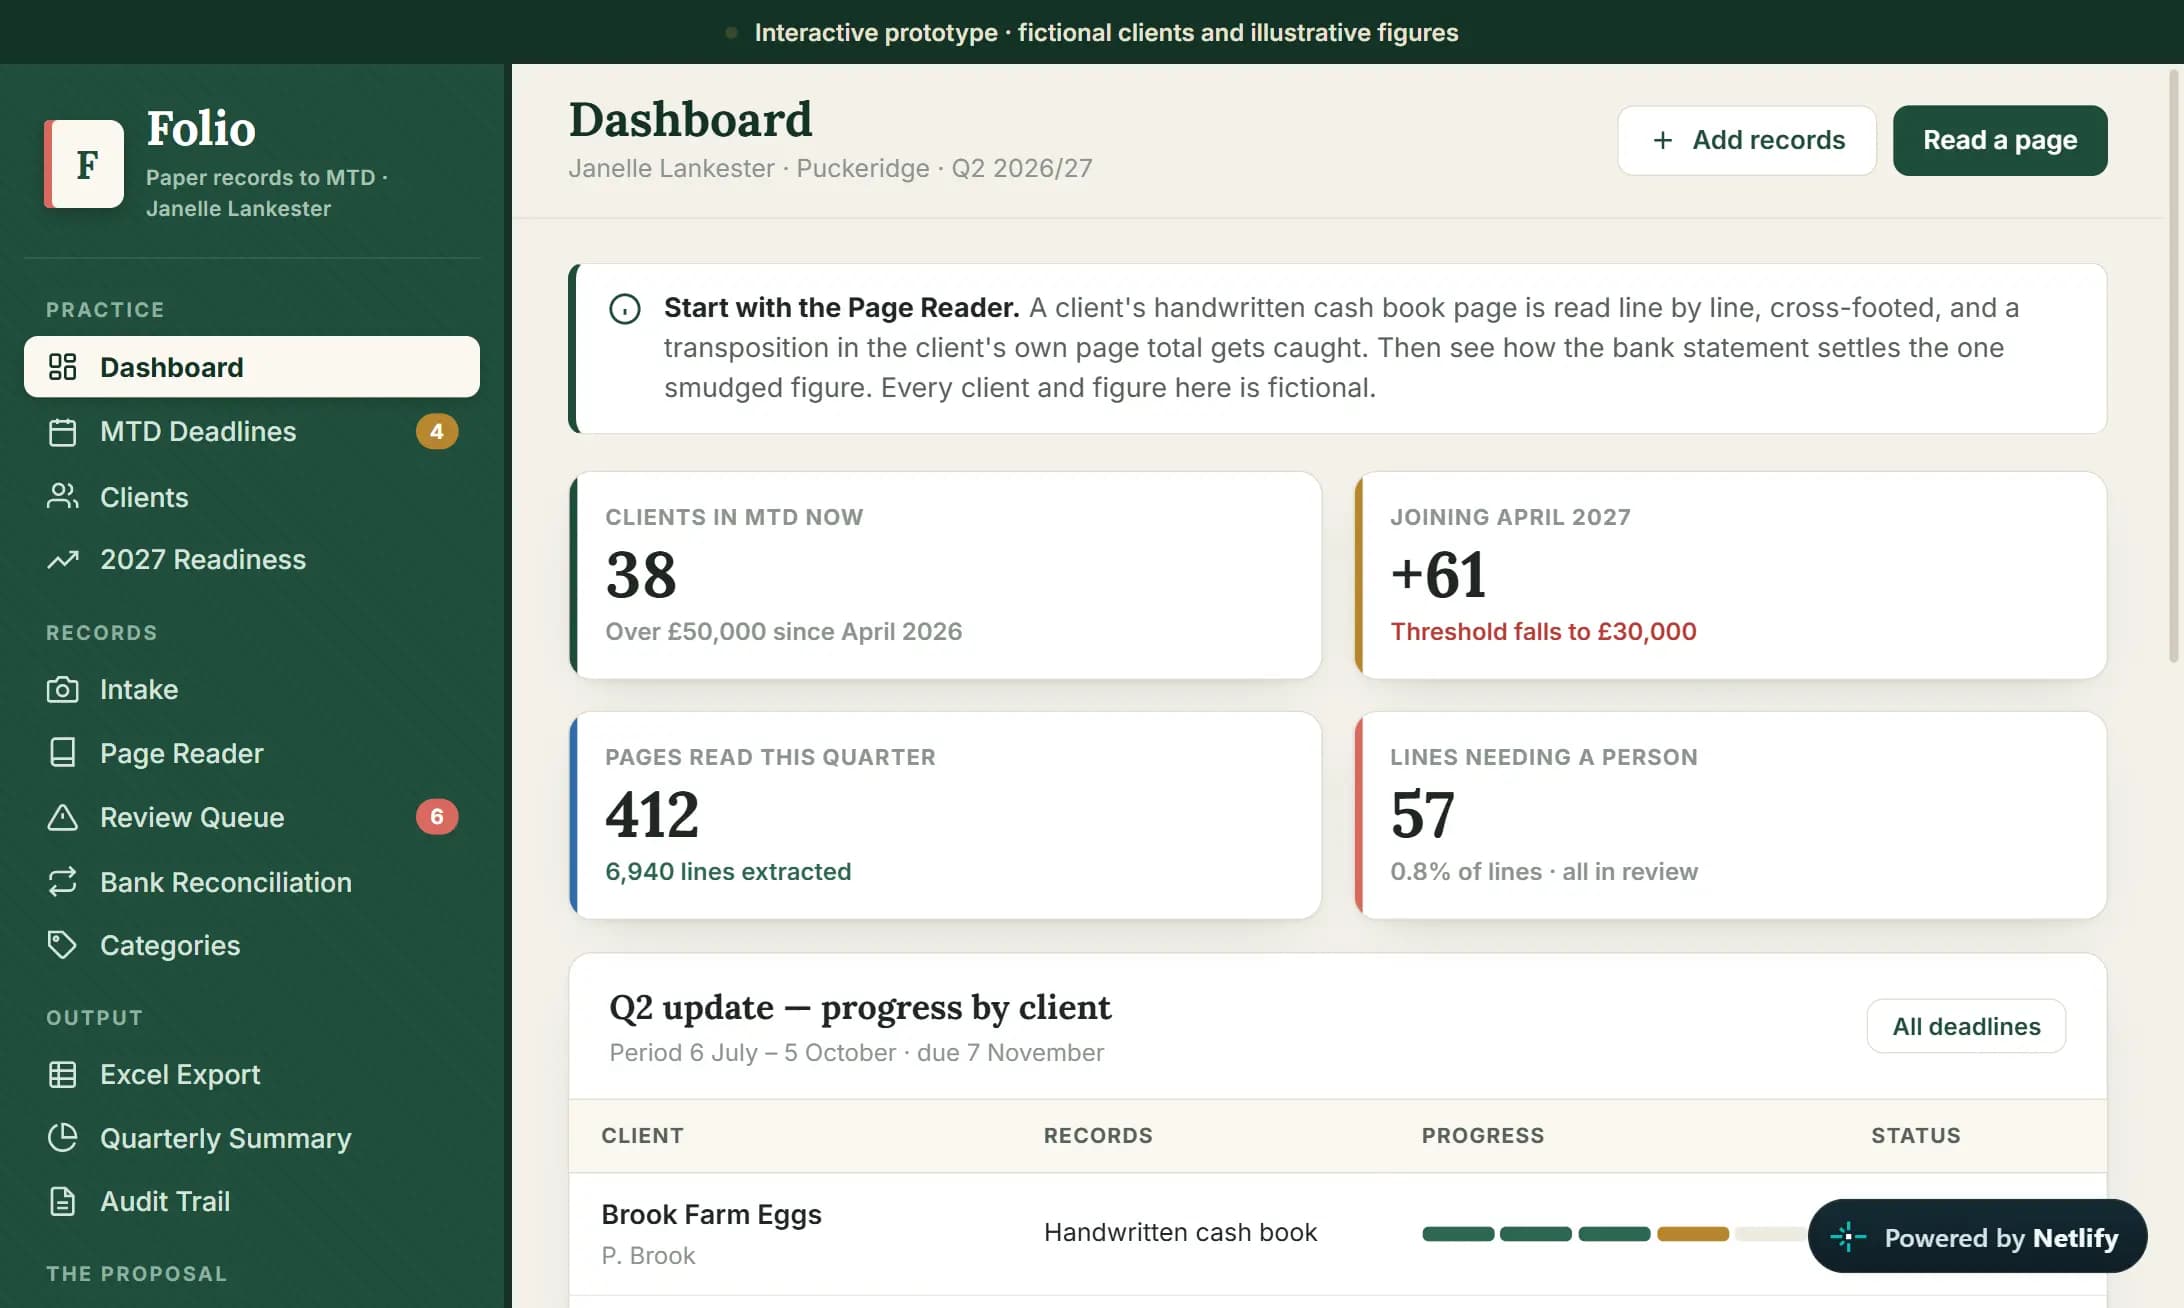The width and height of the screenshot is (2184, 1308).
Task: Click the 'Threshold falls to £30,000' text
Action: (1543, 632)
